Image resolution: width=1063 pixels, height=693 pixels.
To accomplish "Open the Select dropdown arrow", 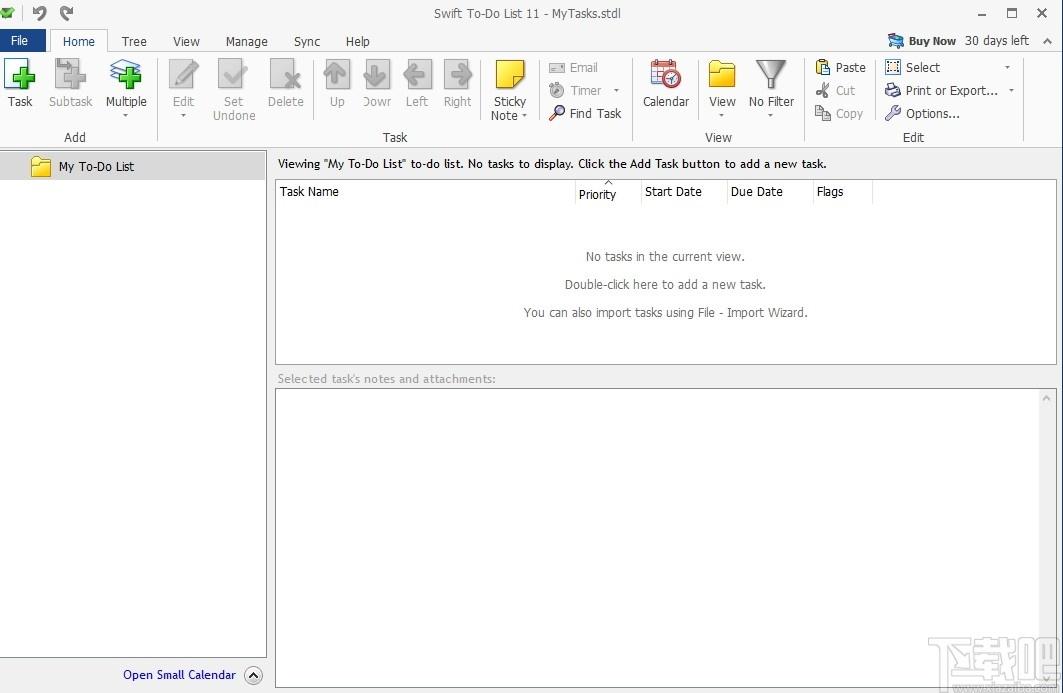I will click(1007, 67).
